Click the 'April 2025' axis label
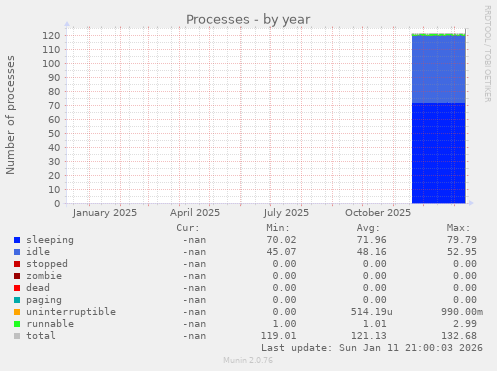This screenshot has height=371, width=497. 195,213
